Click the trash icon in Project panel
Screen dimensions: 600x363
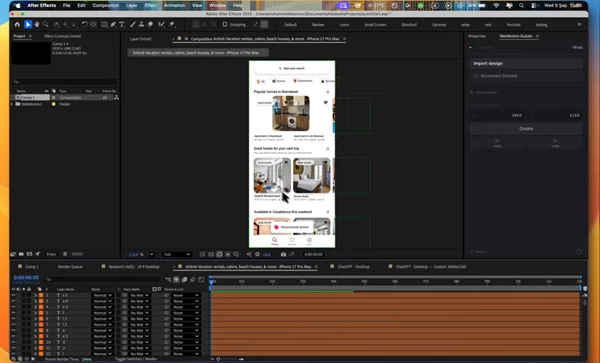(x=65, y=254)
